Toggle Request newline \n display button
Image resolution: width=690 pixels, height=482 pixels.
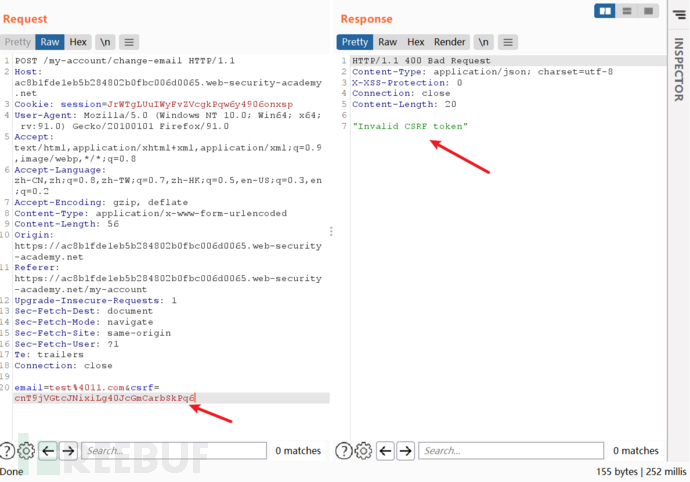click(x=105, y=42)
